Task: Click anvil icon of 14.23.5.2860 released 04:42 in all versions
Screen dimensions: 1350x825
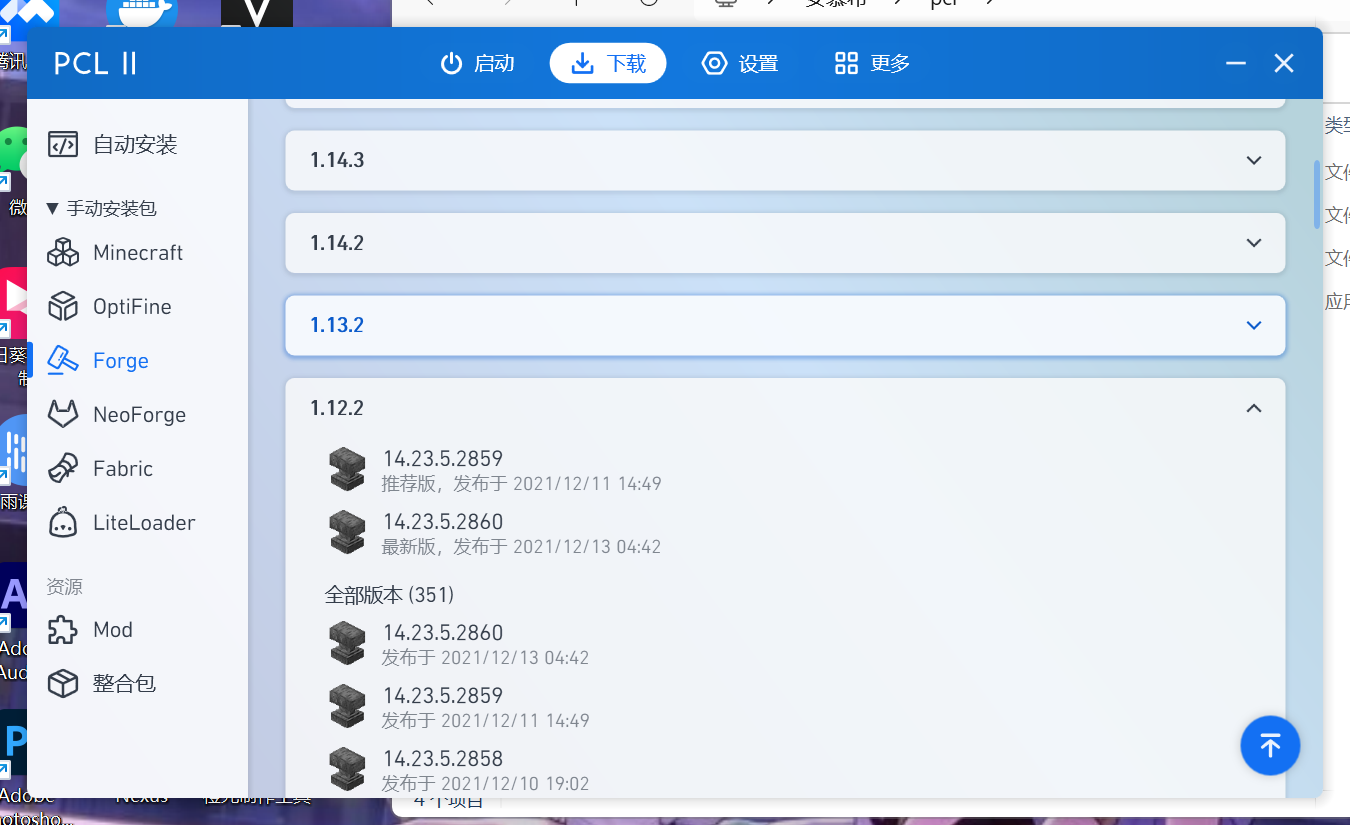Action: (348, 643)
